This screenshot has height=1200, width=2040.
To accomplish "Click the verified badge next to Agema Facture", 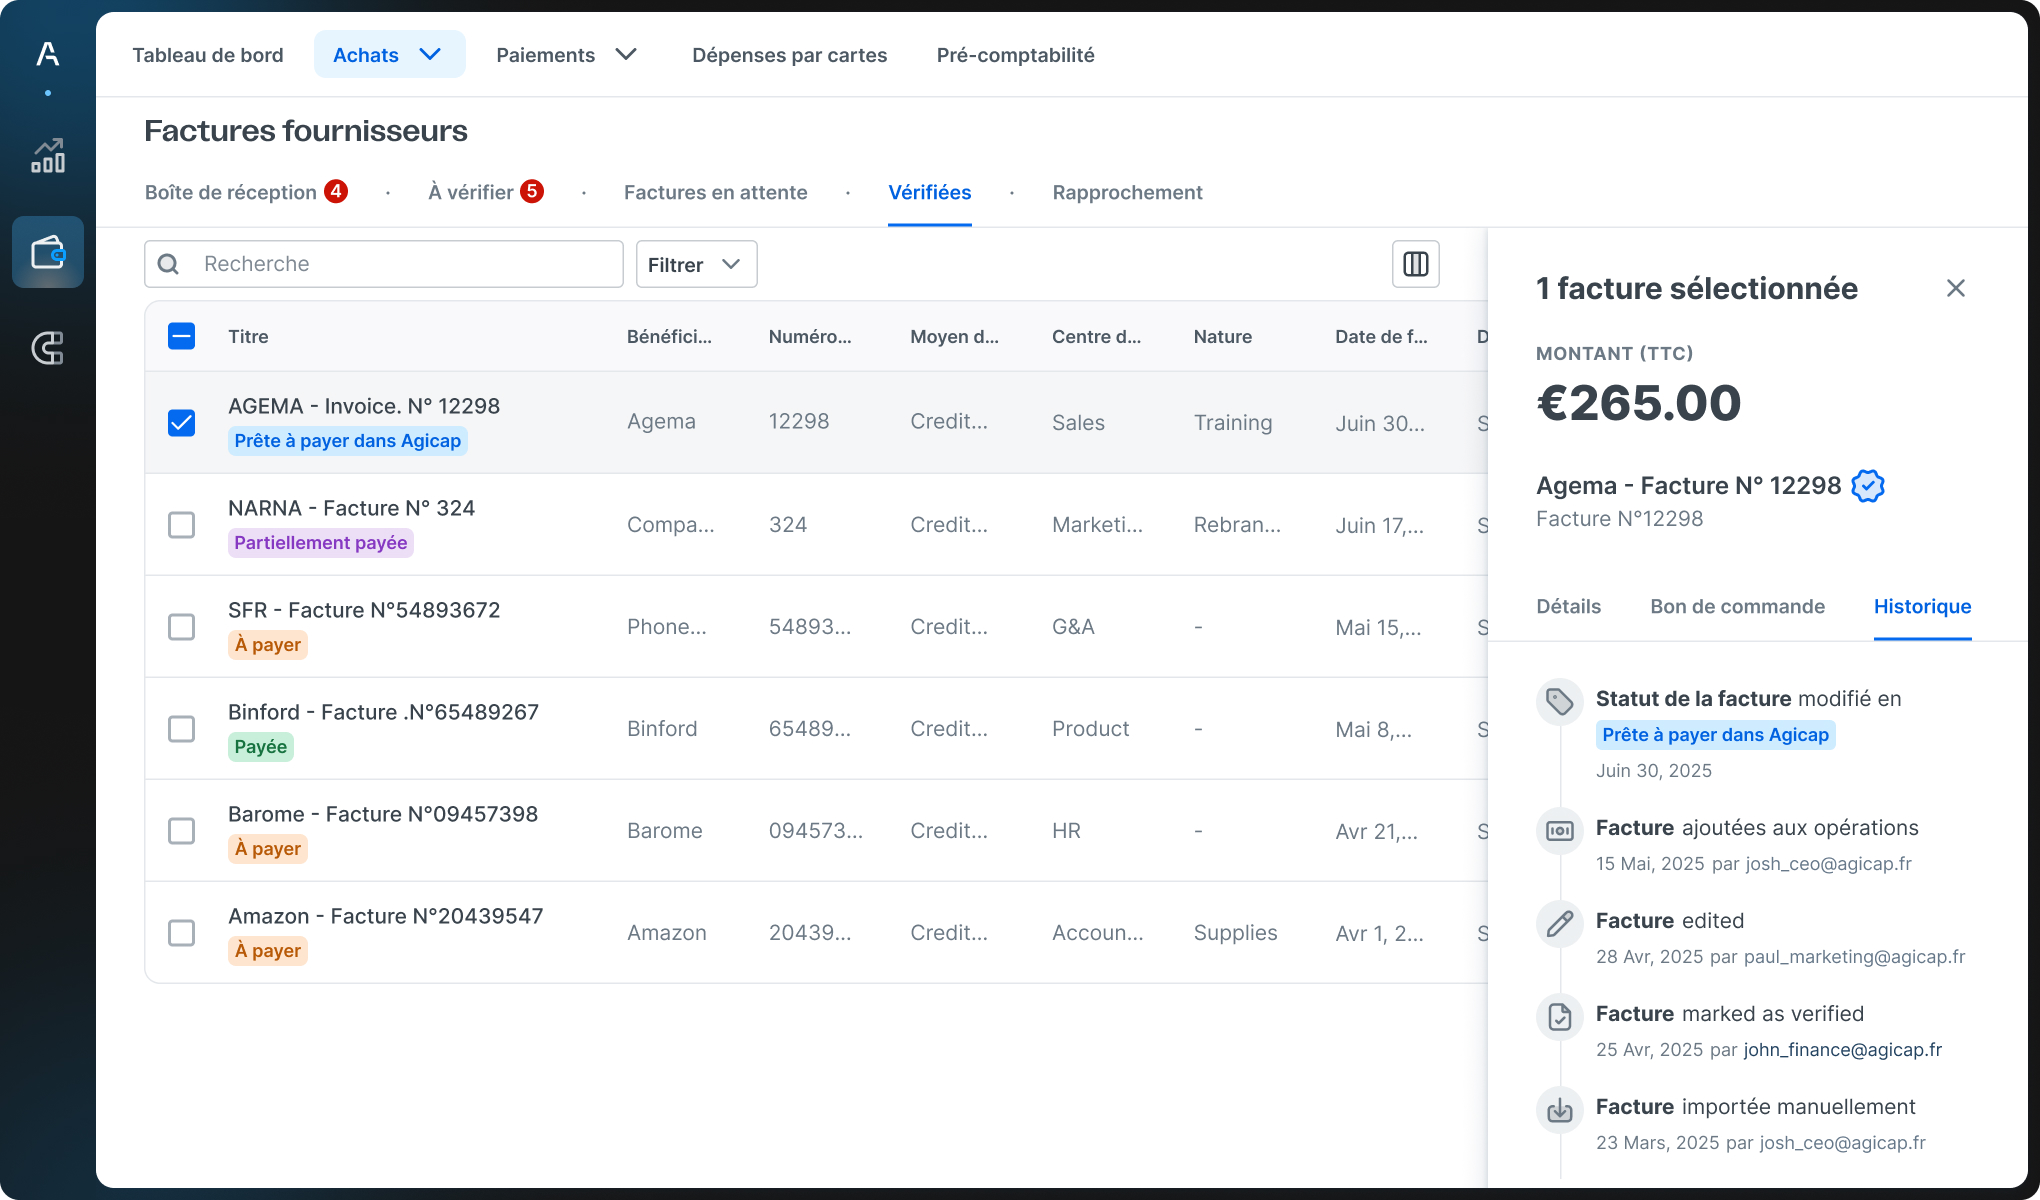I will [x=1869, y=486].
